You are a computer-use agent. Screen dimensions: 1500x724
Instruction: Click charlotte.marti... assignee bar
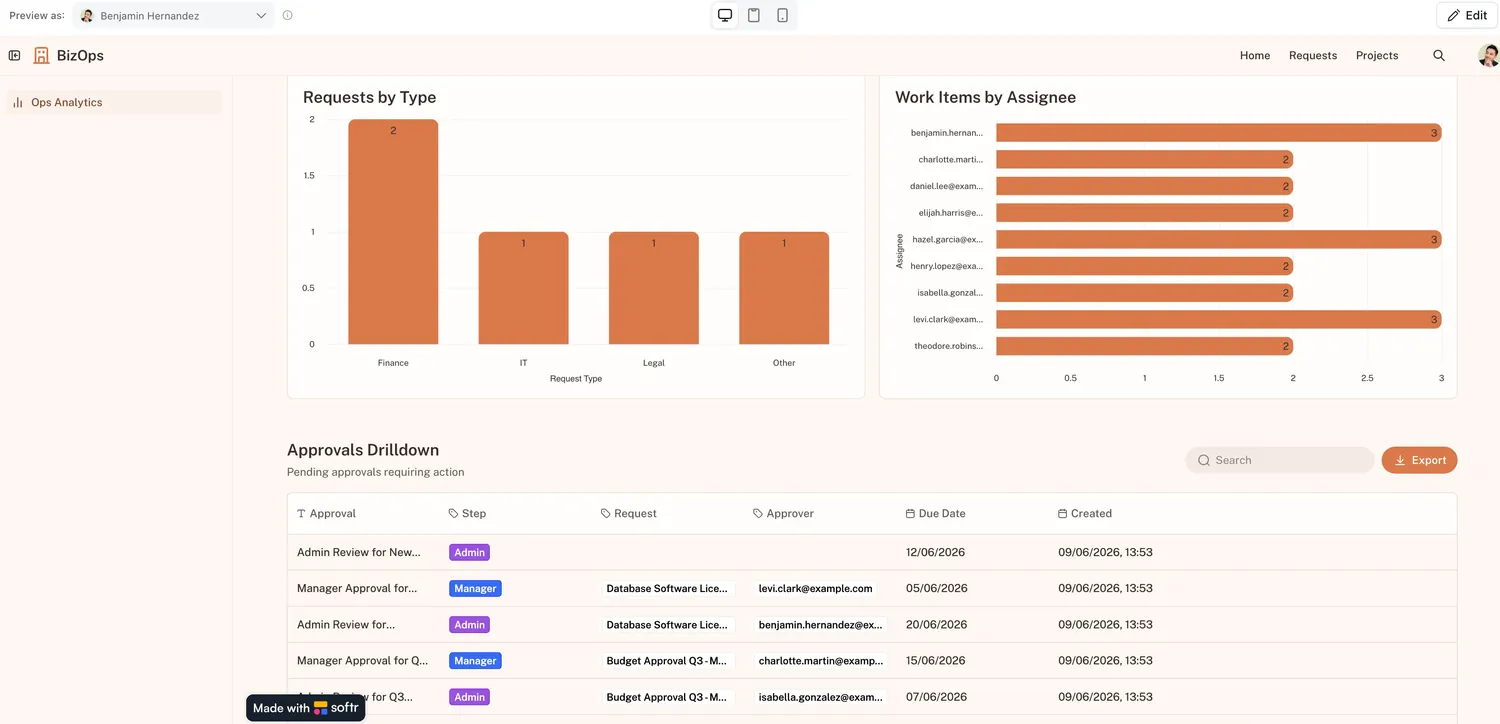point(1144,159)
